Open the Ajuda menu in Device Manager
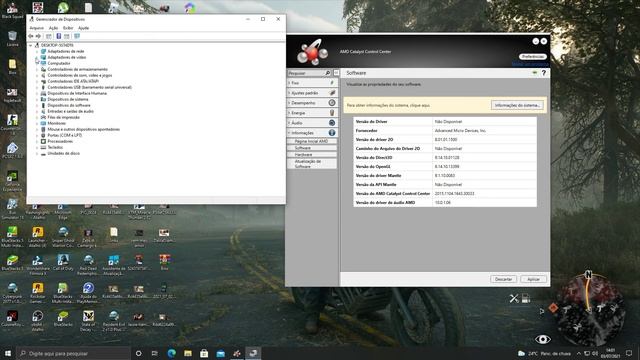 click(83, 28)
